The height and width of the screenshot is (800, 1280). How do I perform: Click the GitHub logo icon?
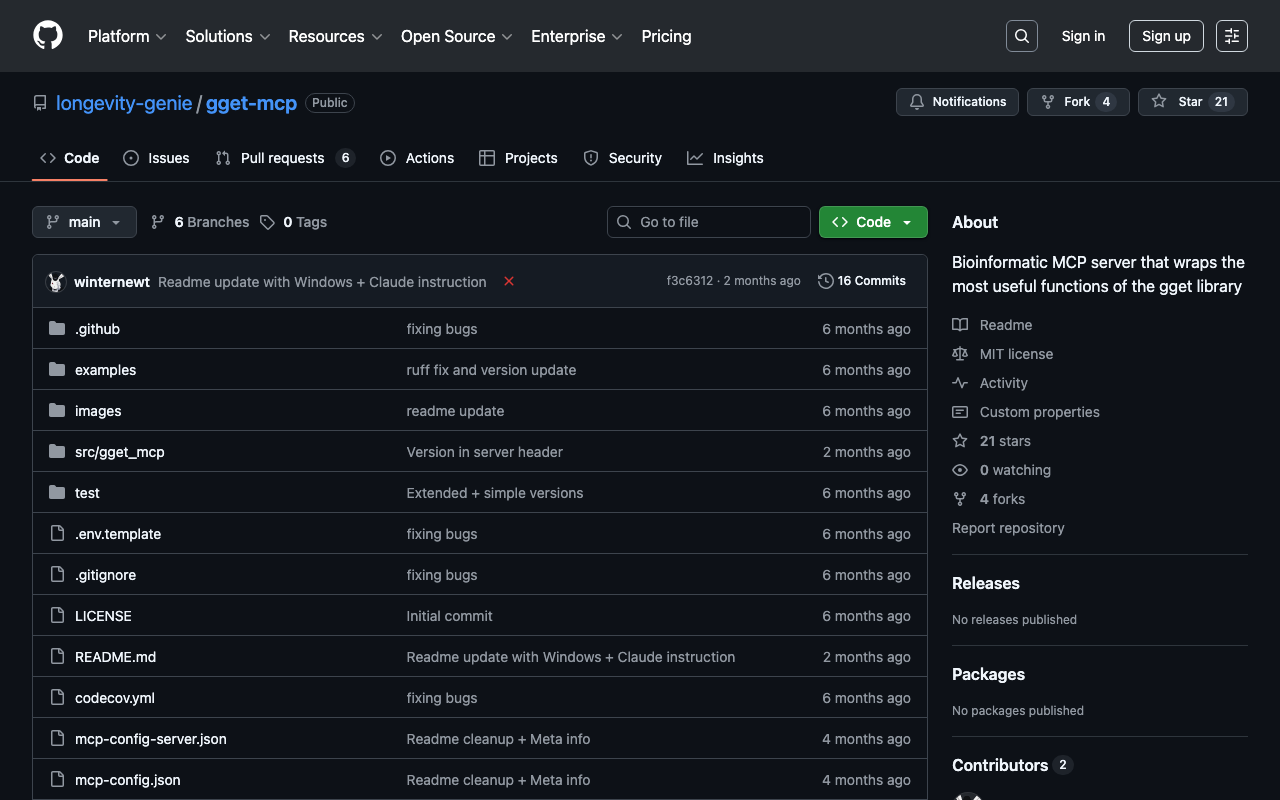48,36
